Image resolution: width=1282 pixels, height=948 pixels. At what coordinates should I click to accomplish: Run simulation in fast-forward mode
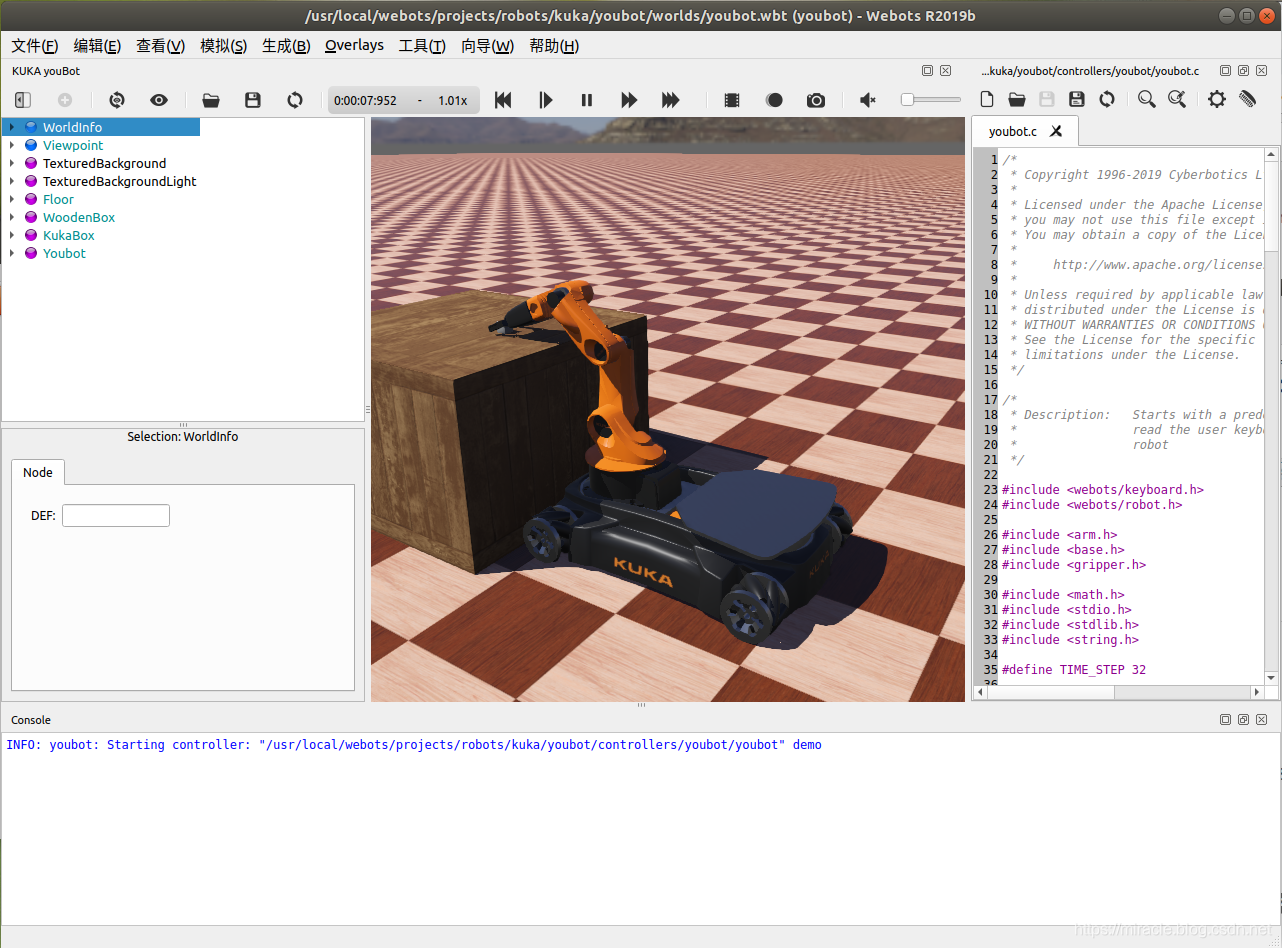[x=629, y=100]
